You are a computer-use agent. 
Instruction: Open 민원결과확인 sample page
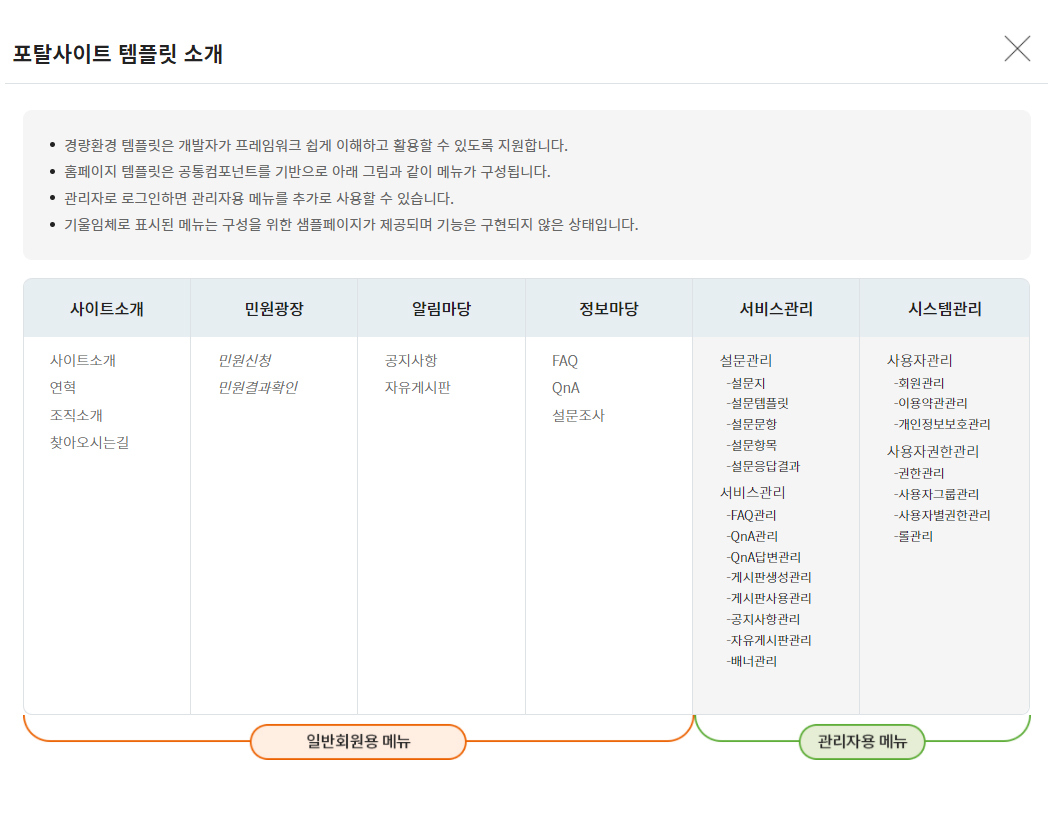coord(257,387)
